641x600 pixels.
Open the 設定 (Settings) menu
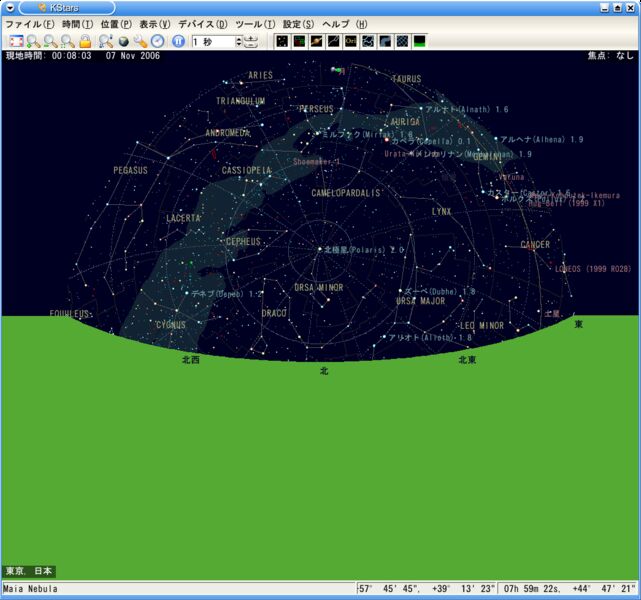coord(298,23)
